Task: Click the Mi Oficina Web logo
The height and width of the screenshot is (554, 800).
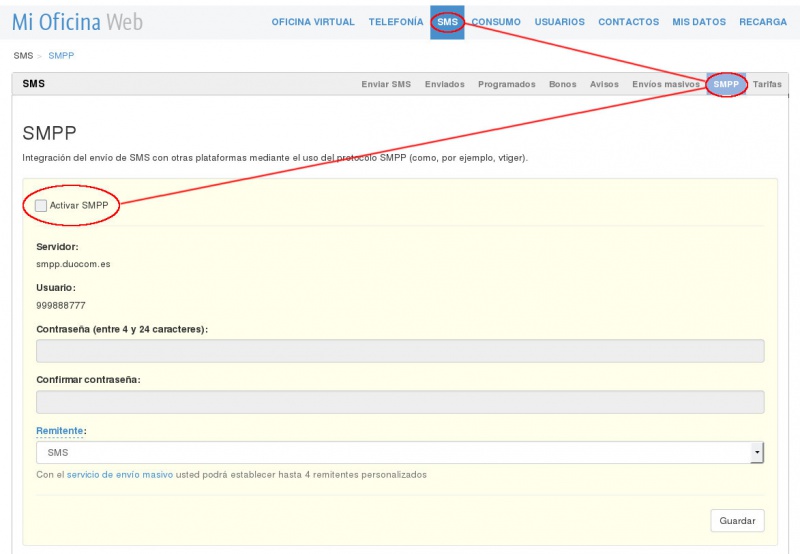Action: coord(77,22)
